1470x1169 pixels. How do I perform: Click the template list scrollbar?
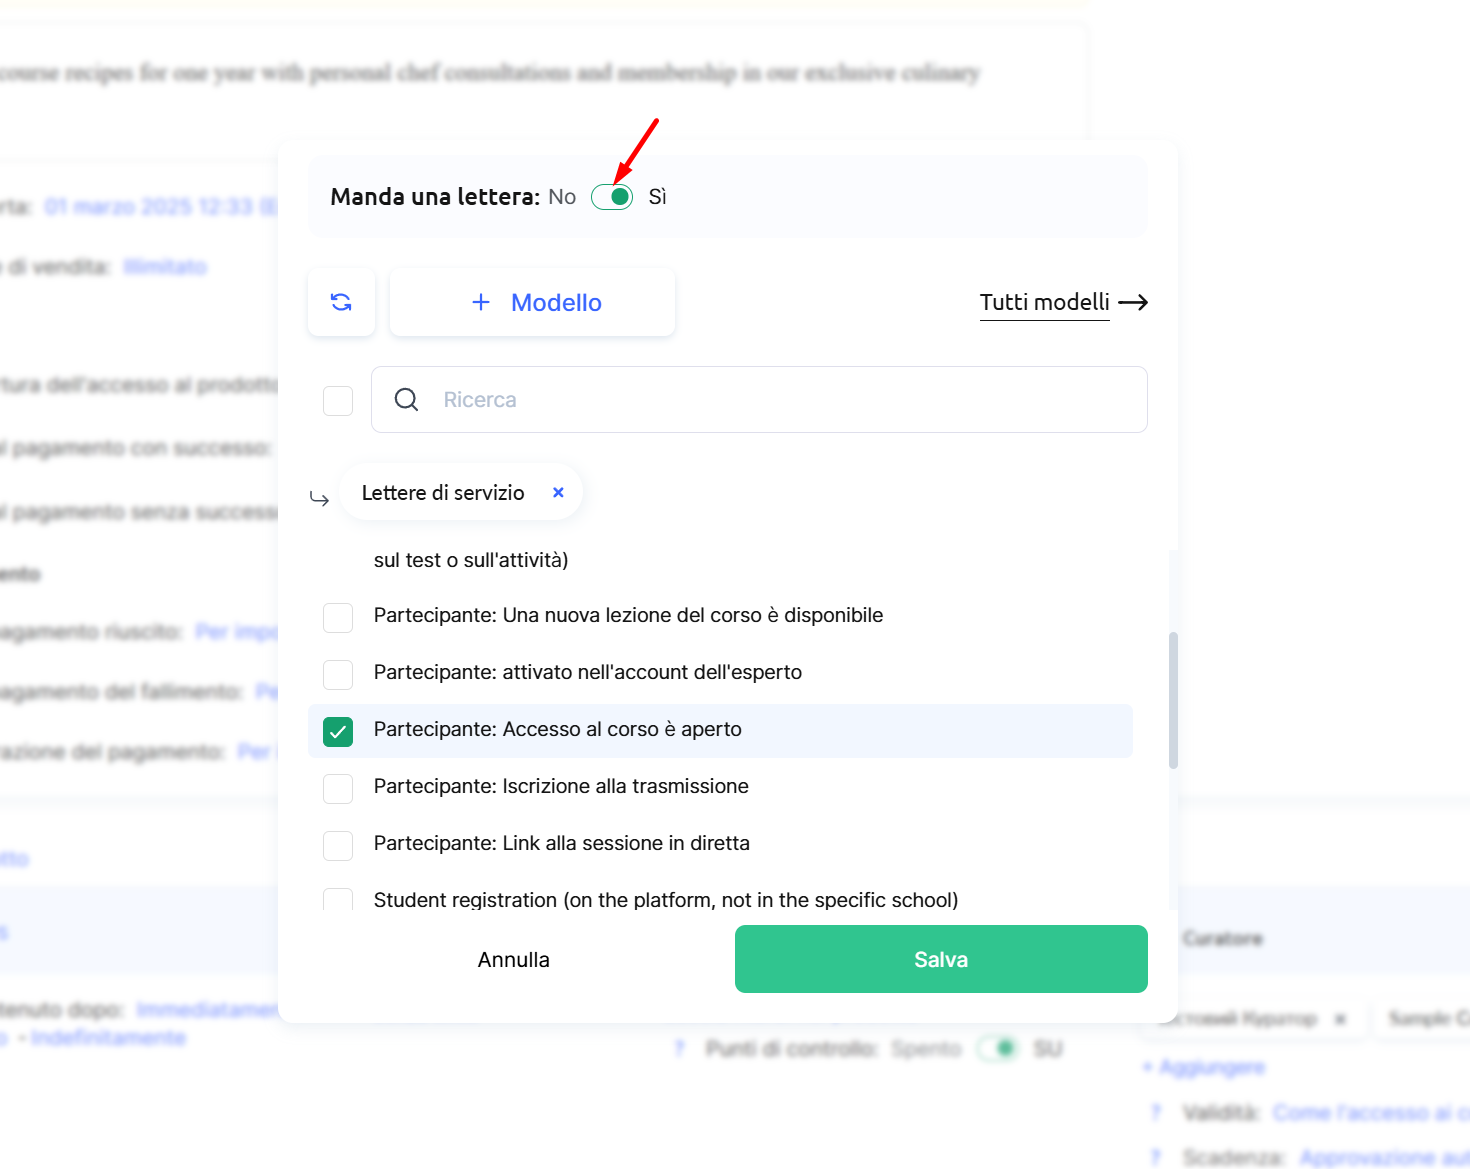coord(1173,700)
